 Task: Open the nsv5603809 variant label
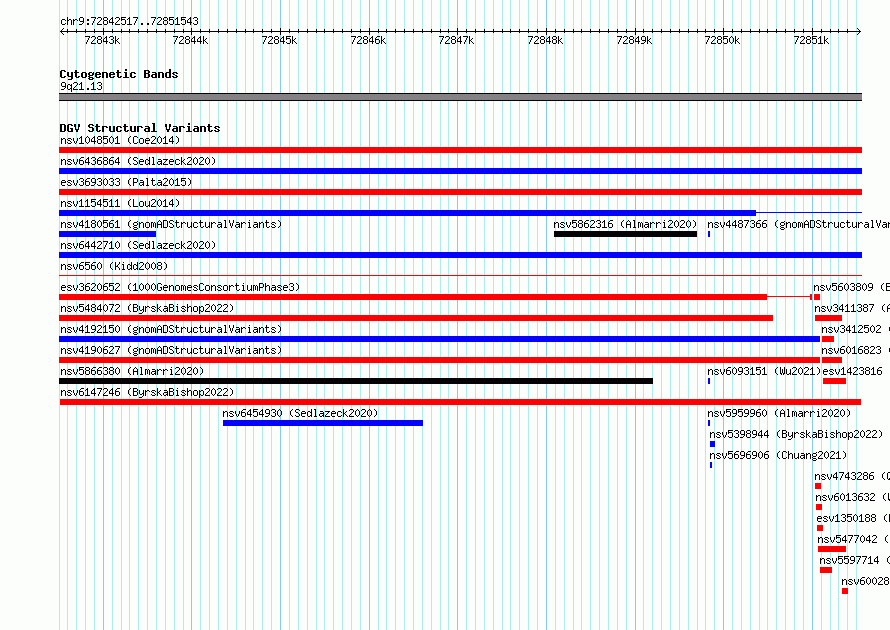[x=851, y=287]
